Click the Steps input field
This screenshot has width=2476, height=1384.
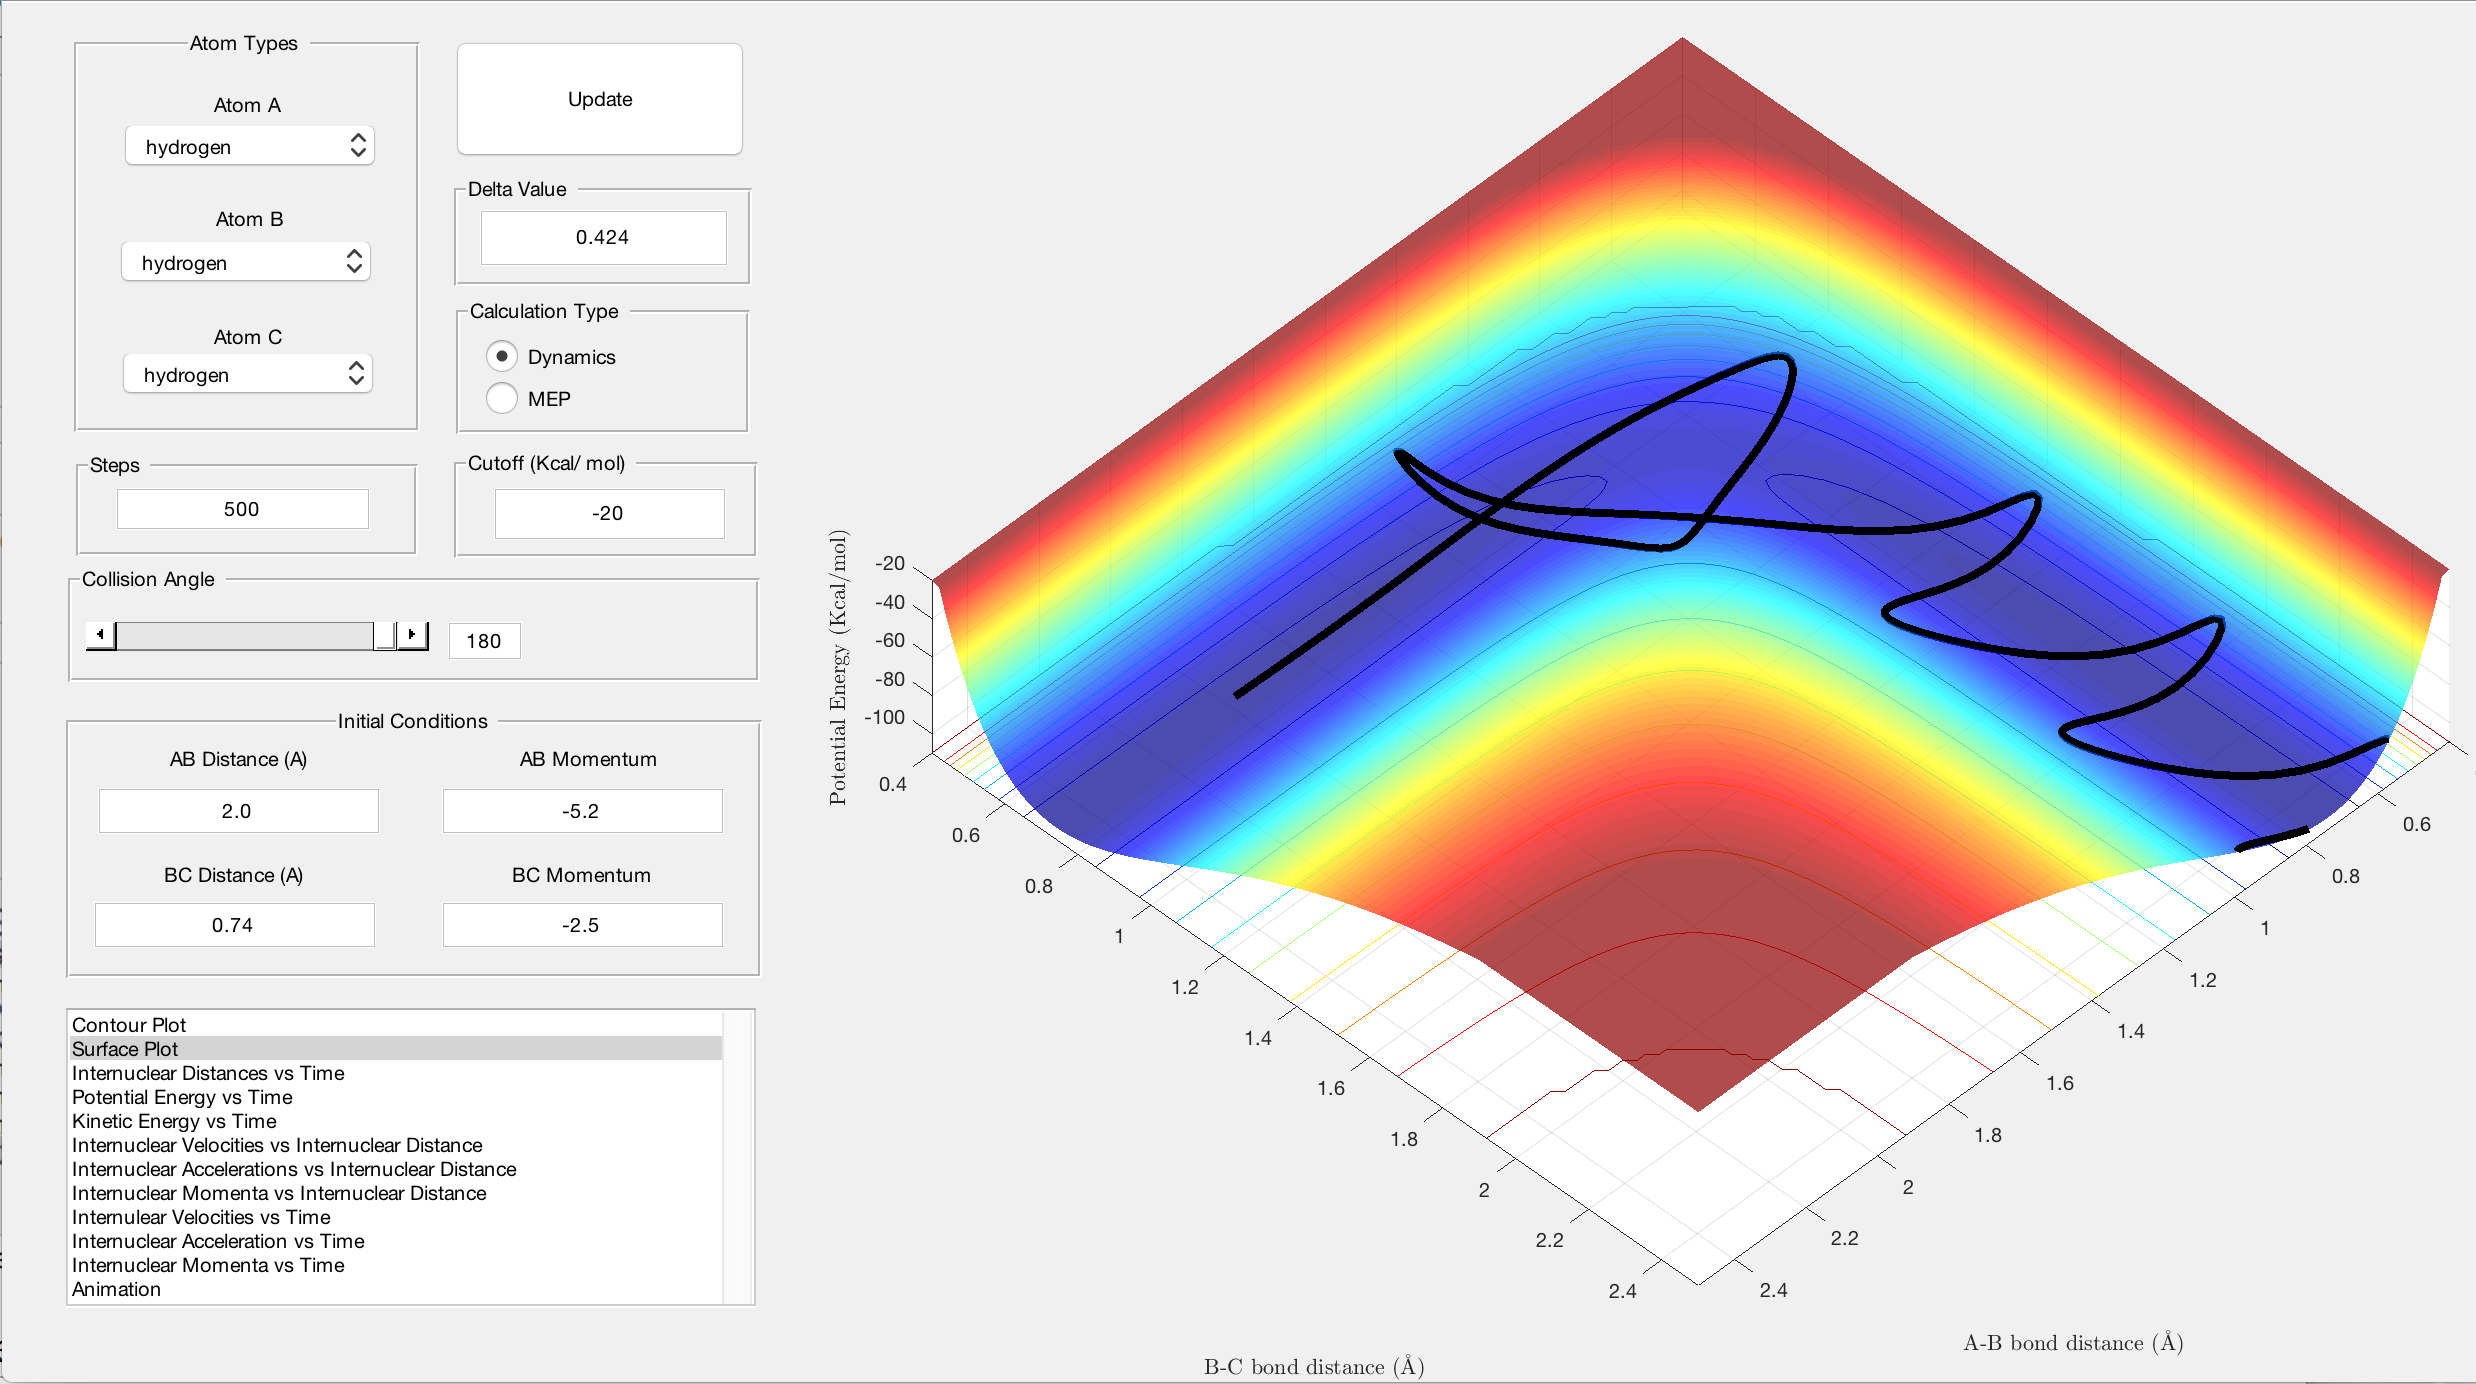click(242, 509)
